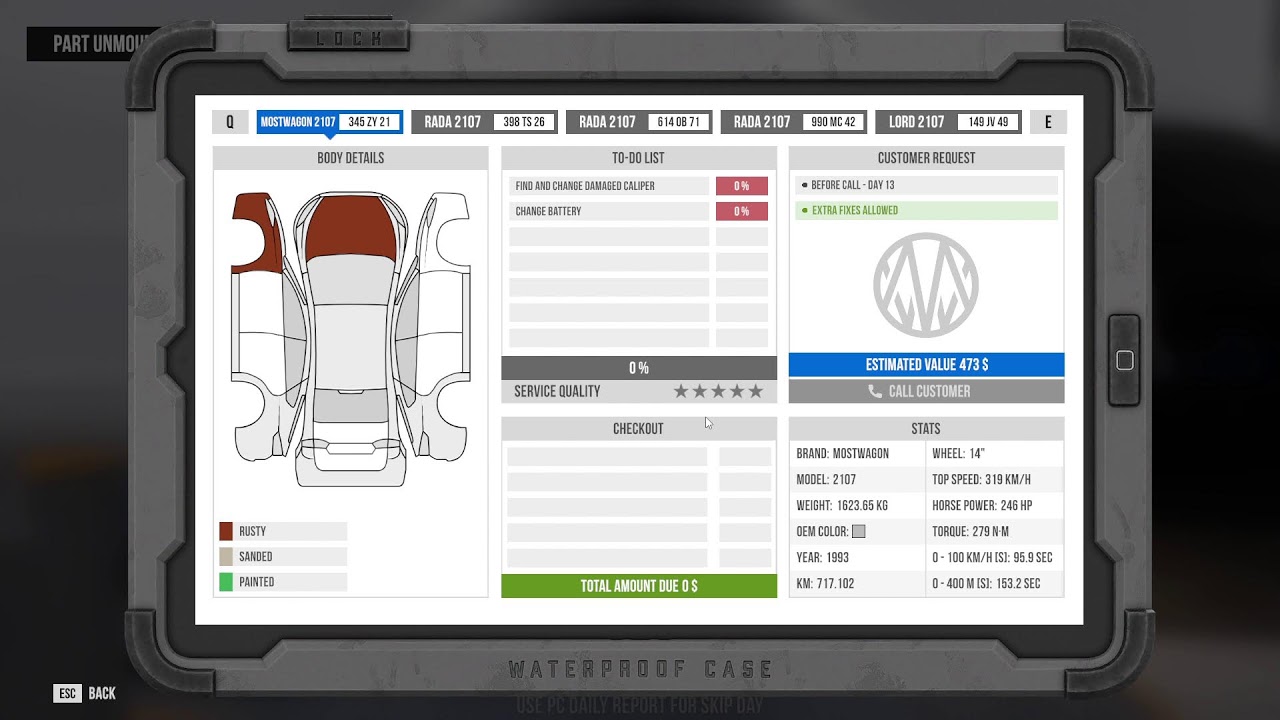1280x720 pixels.
Task: Click the phone icon beside Call Customer
Action: [875, 391]
